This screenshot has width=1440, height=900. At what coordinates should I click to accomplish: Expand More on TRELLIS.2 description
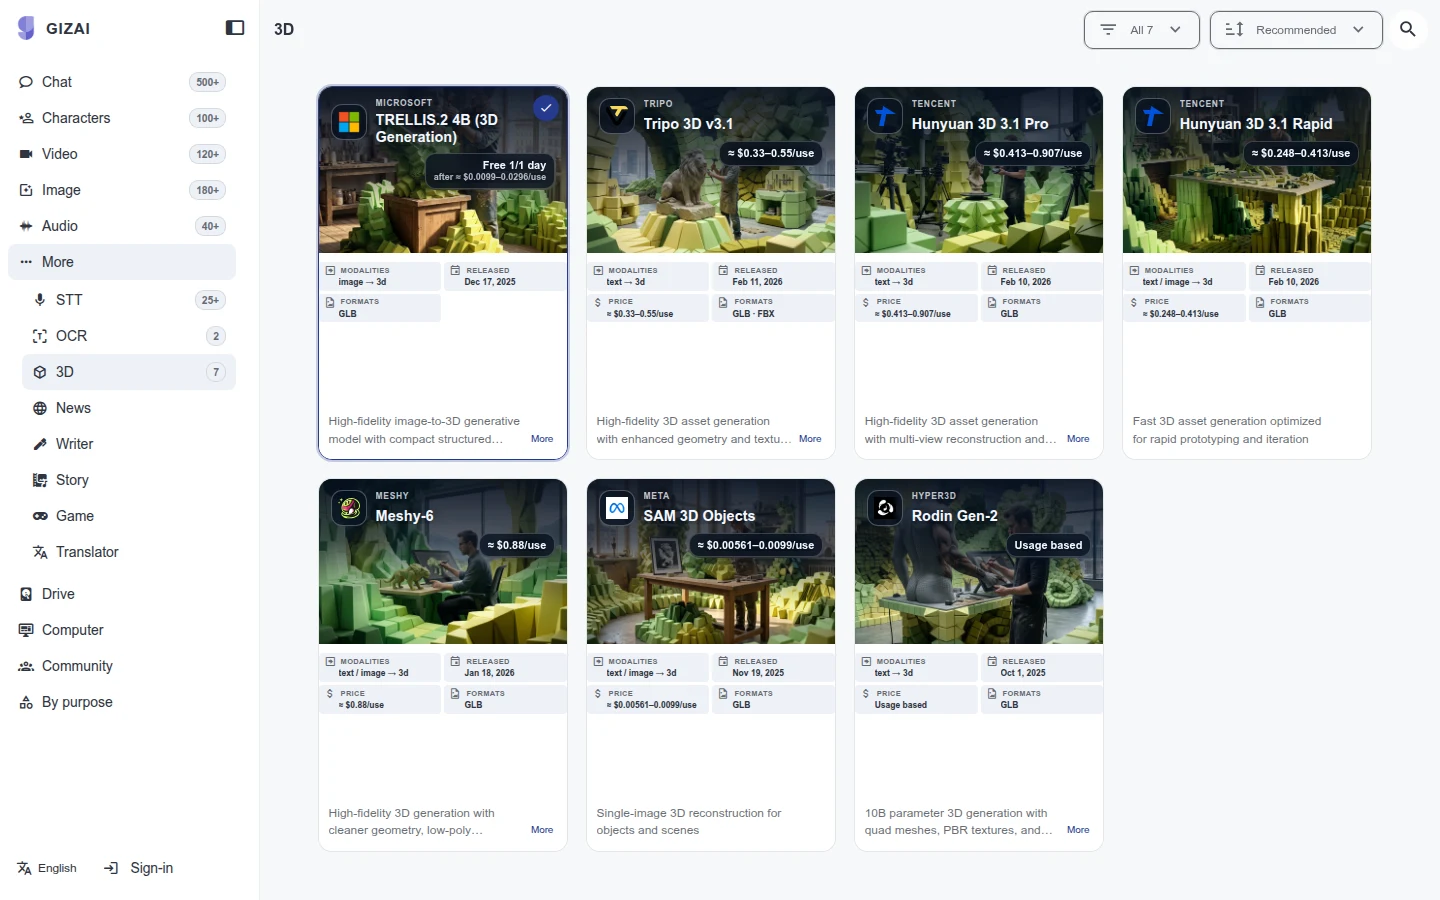(542, 439)
